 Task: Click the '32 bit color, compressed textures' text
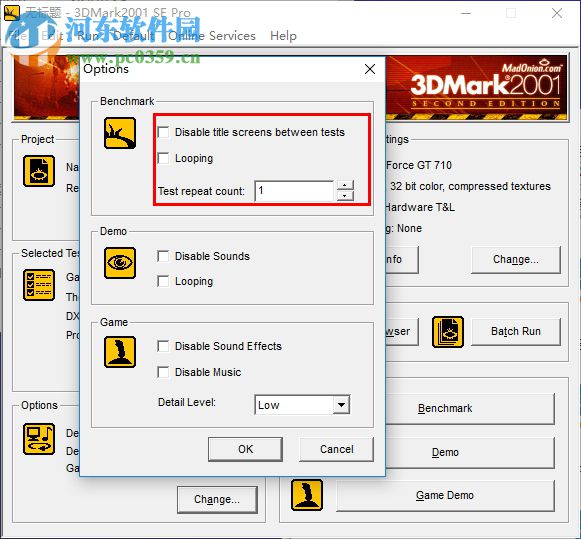tap(470, 186)
